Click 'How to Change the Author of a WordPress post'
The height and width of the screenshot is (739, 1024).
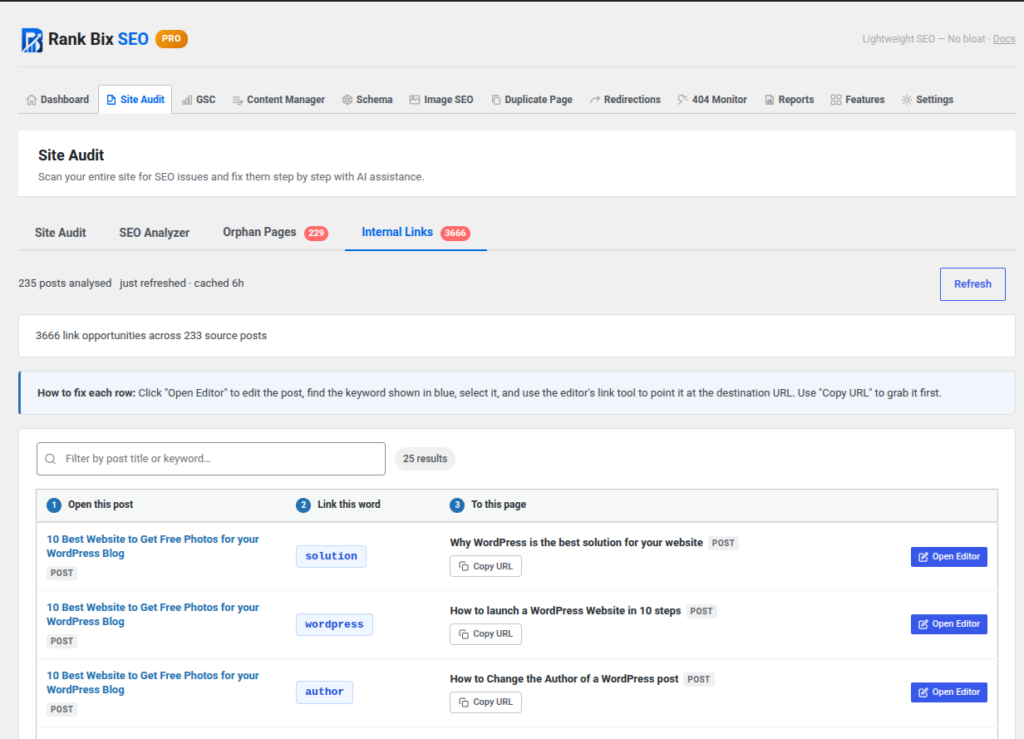[564, 679]
